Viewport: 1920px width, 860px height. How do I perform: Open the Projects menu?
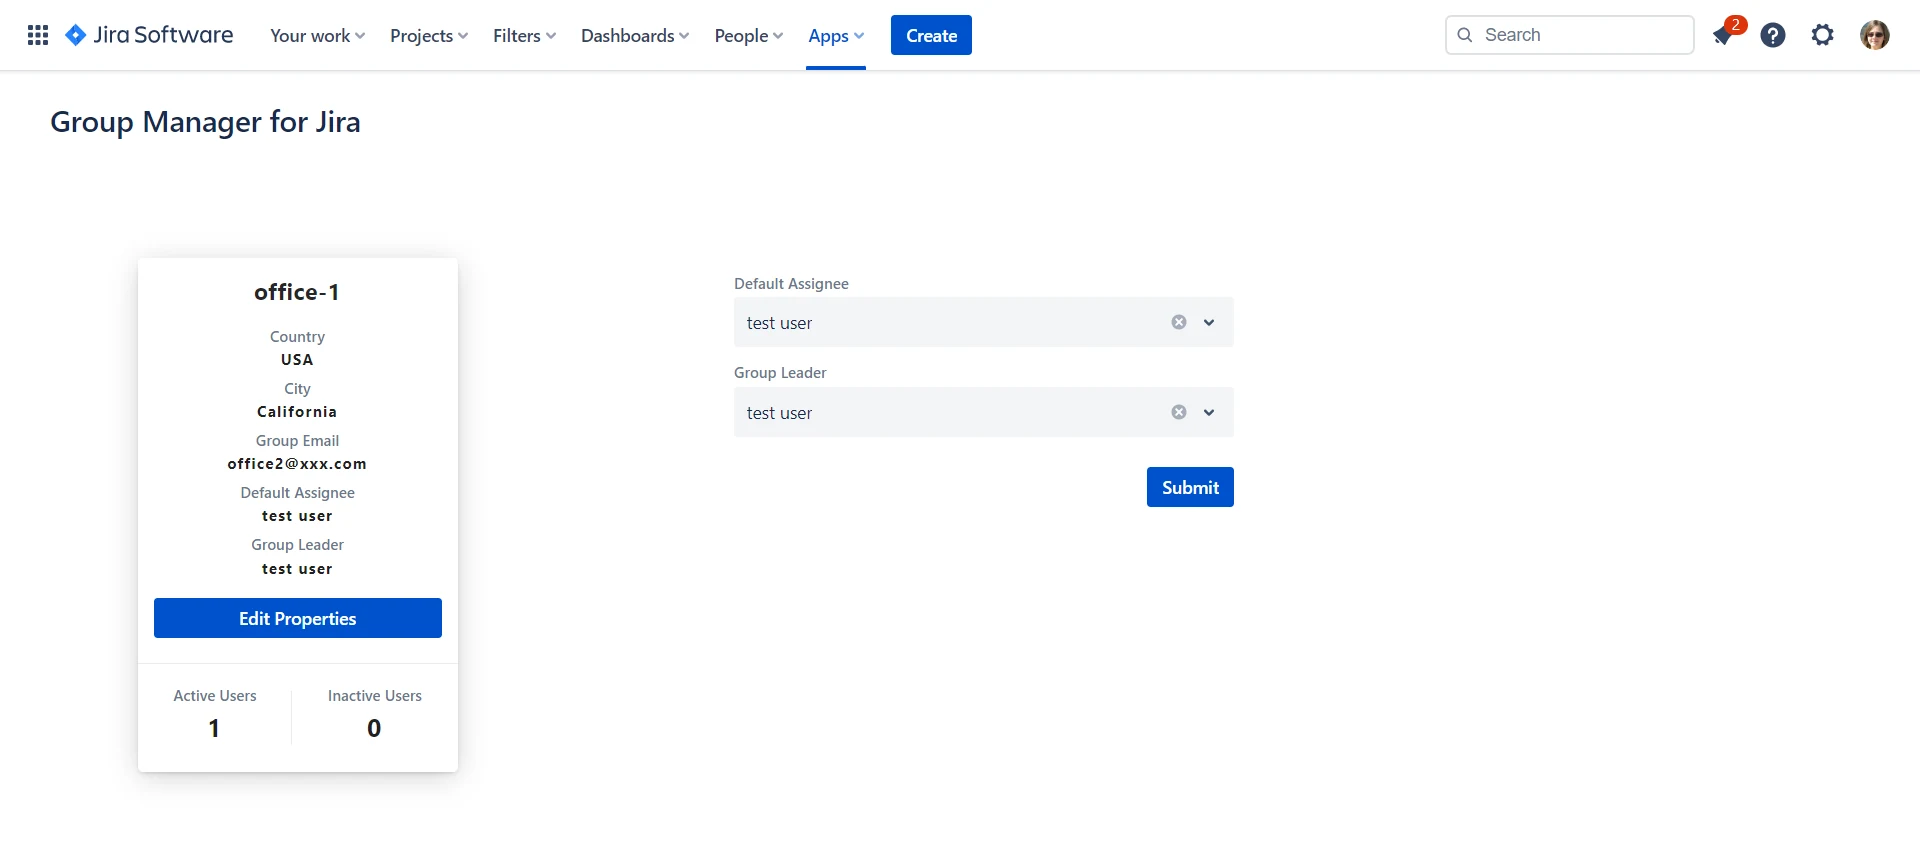pos(429,36)
